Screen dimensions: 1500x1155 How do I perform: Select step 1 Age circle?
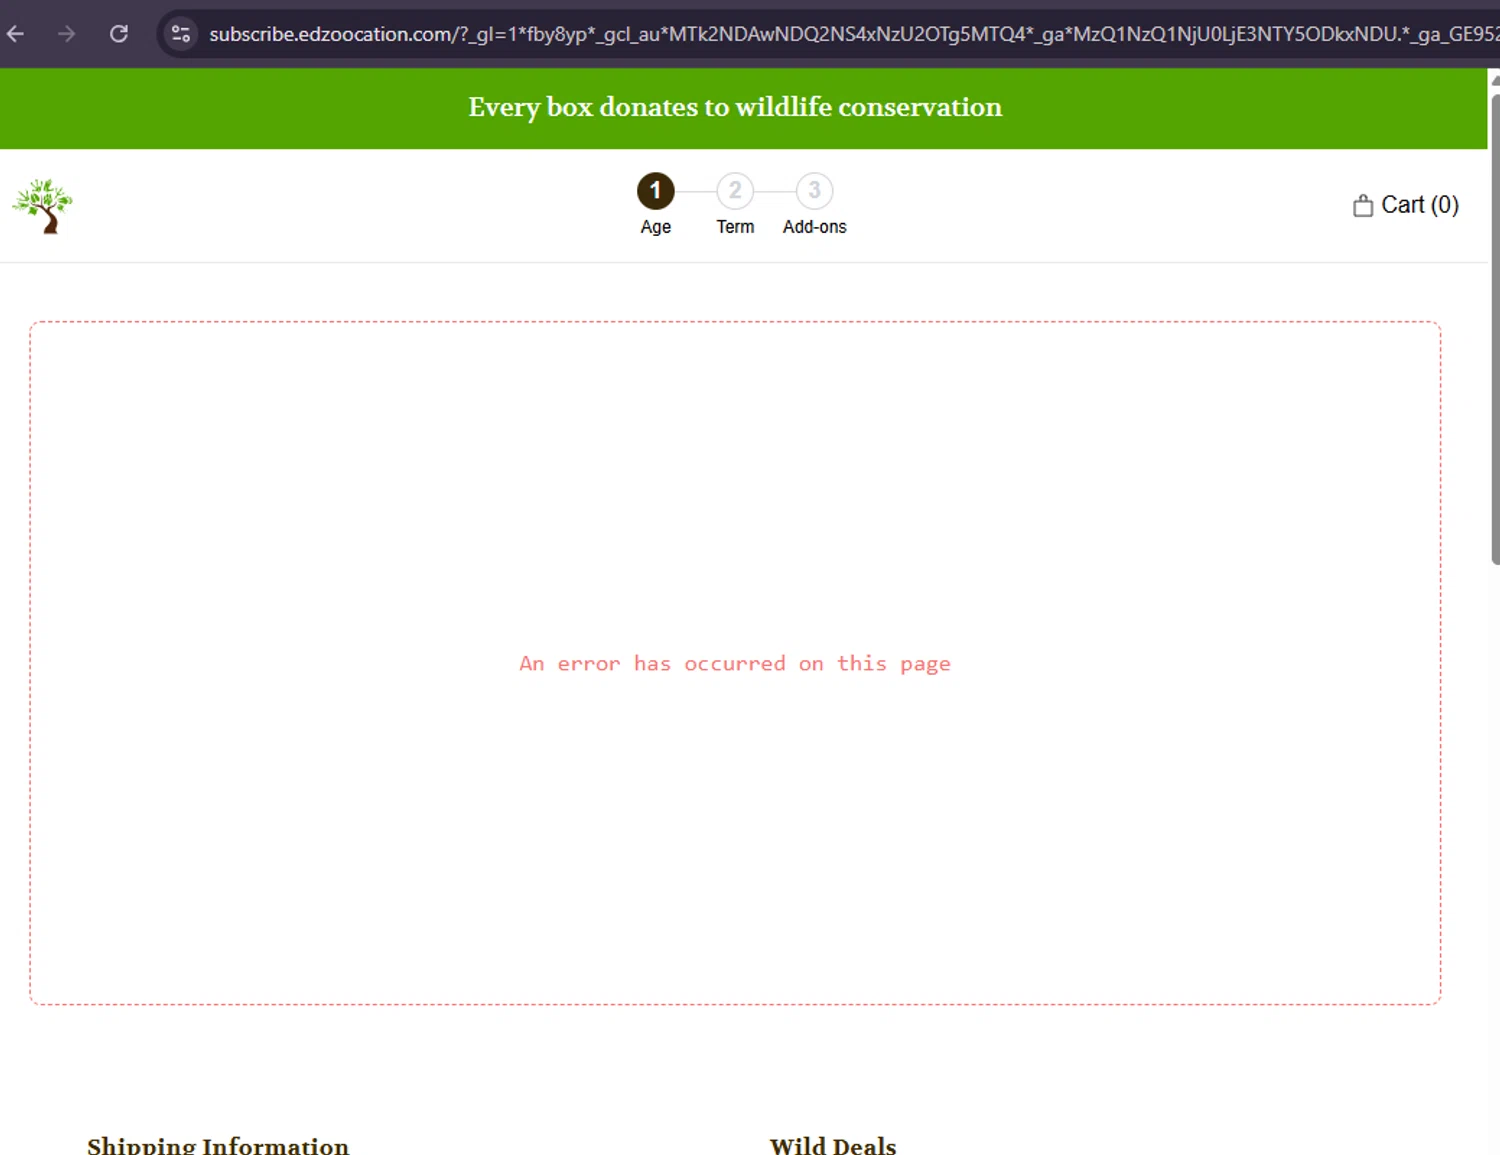[656, 190]
